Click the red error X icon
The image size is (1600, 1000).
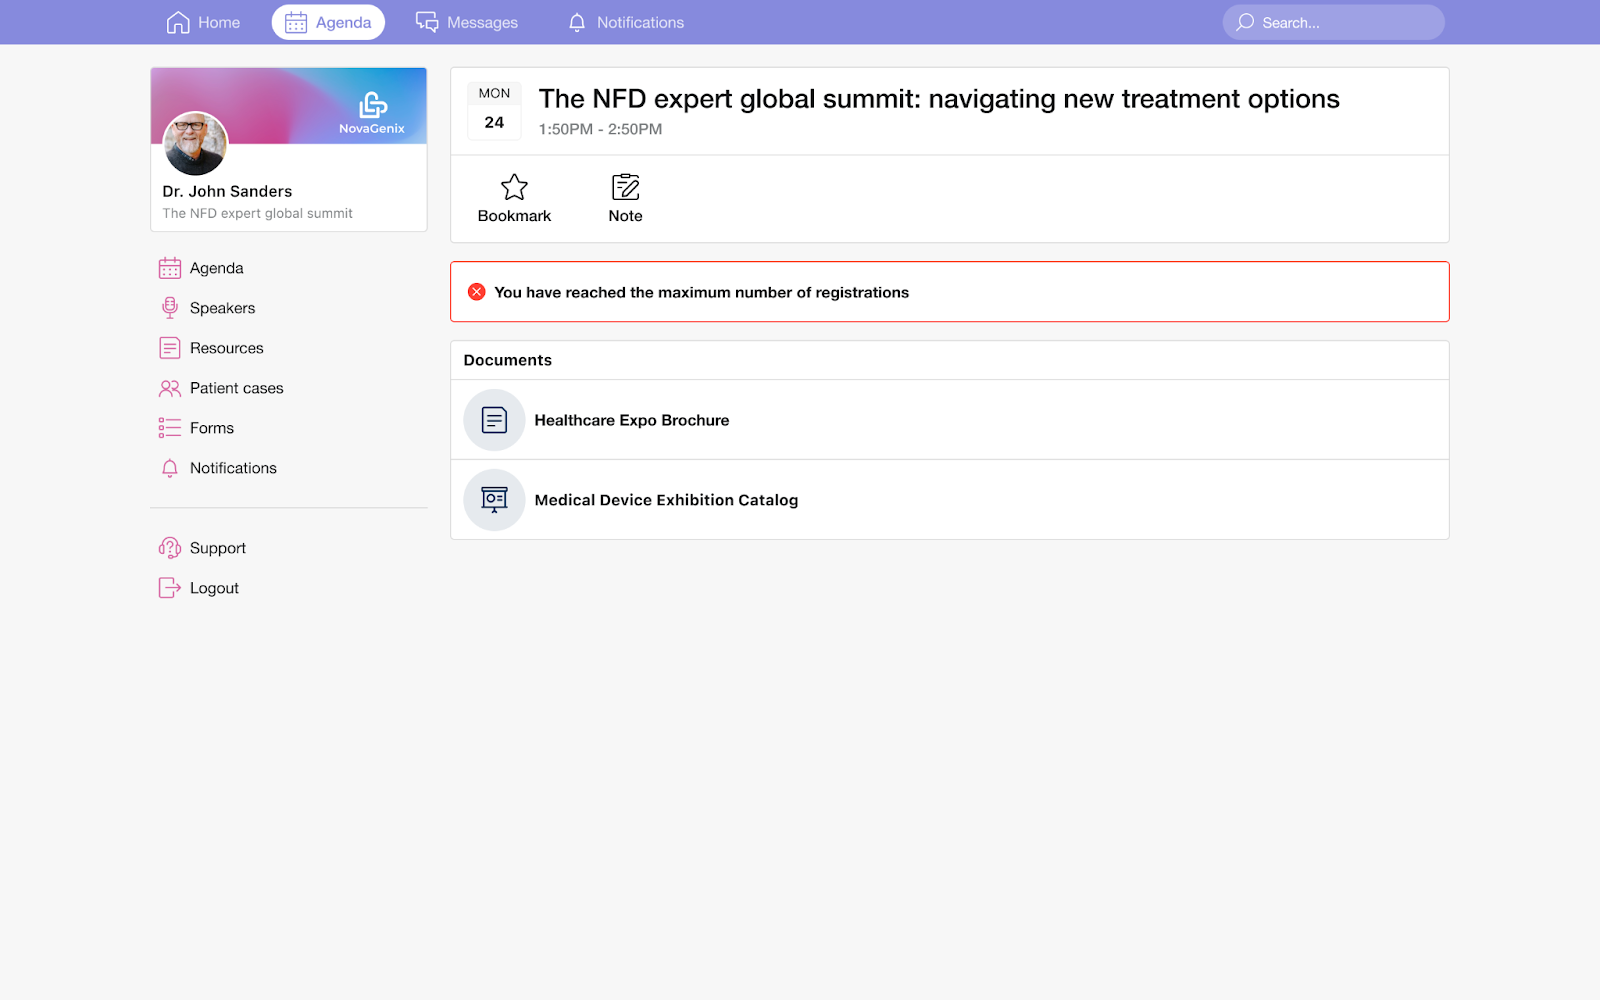click(477, 292)
